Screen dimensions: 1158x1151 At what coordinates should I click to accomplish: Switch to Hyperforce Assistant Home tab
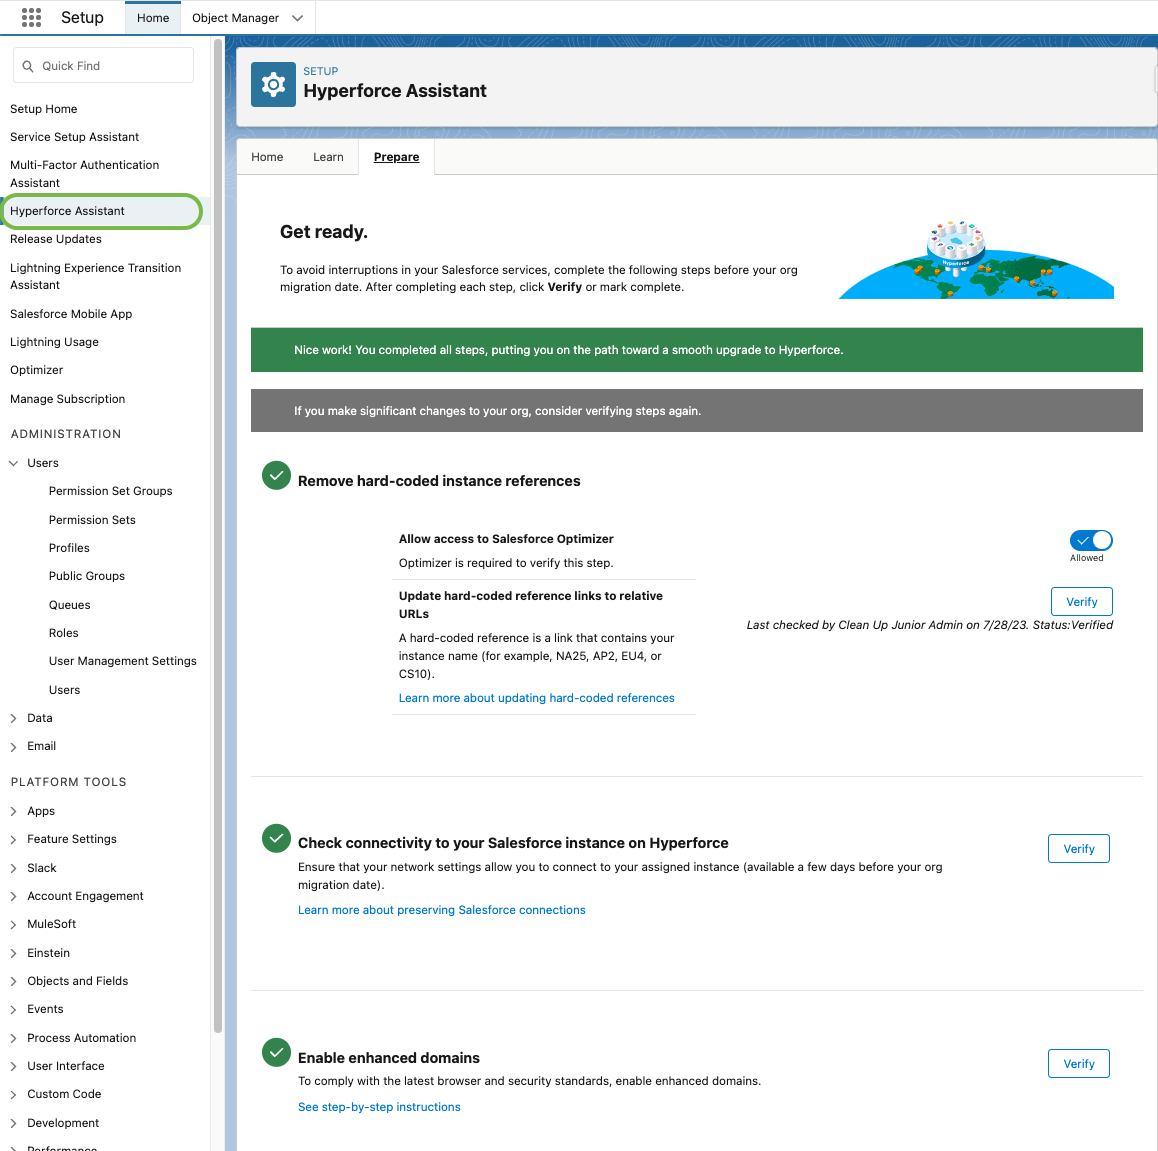[x=267, y=157]
